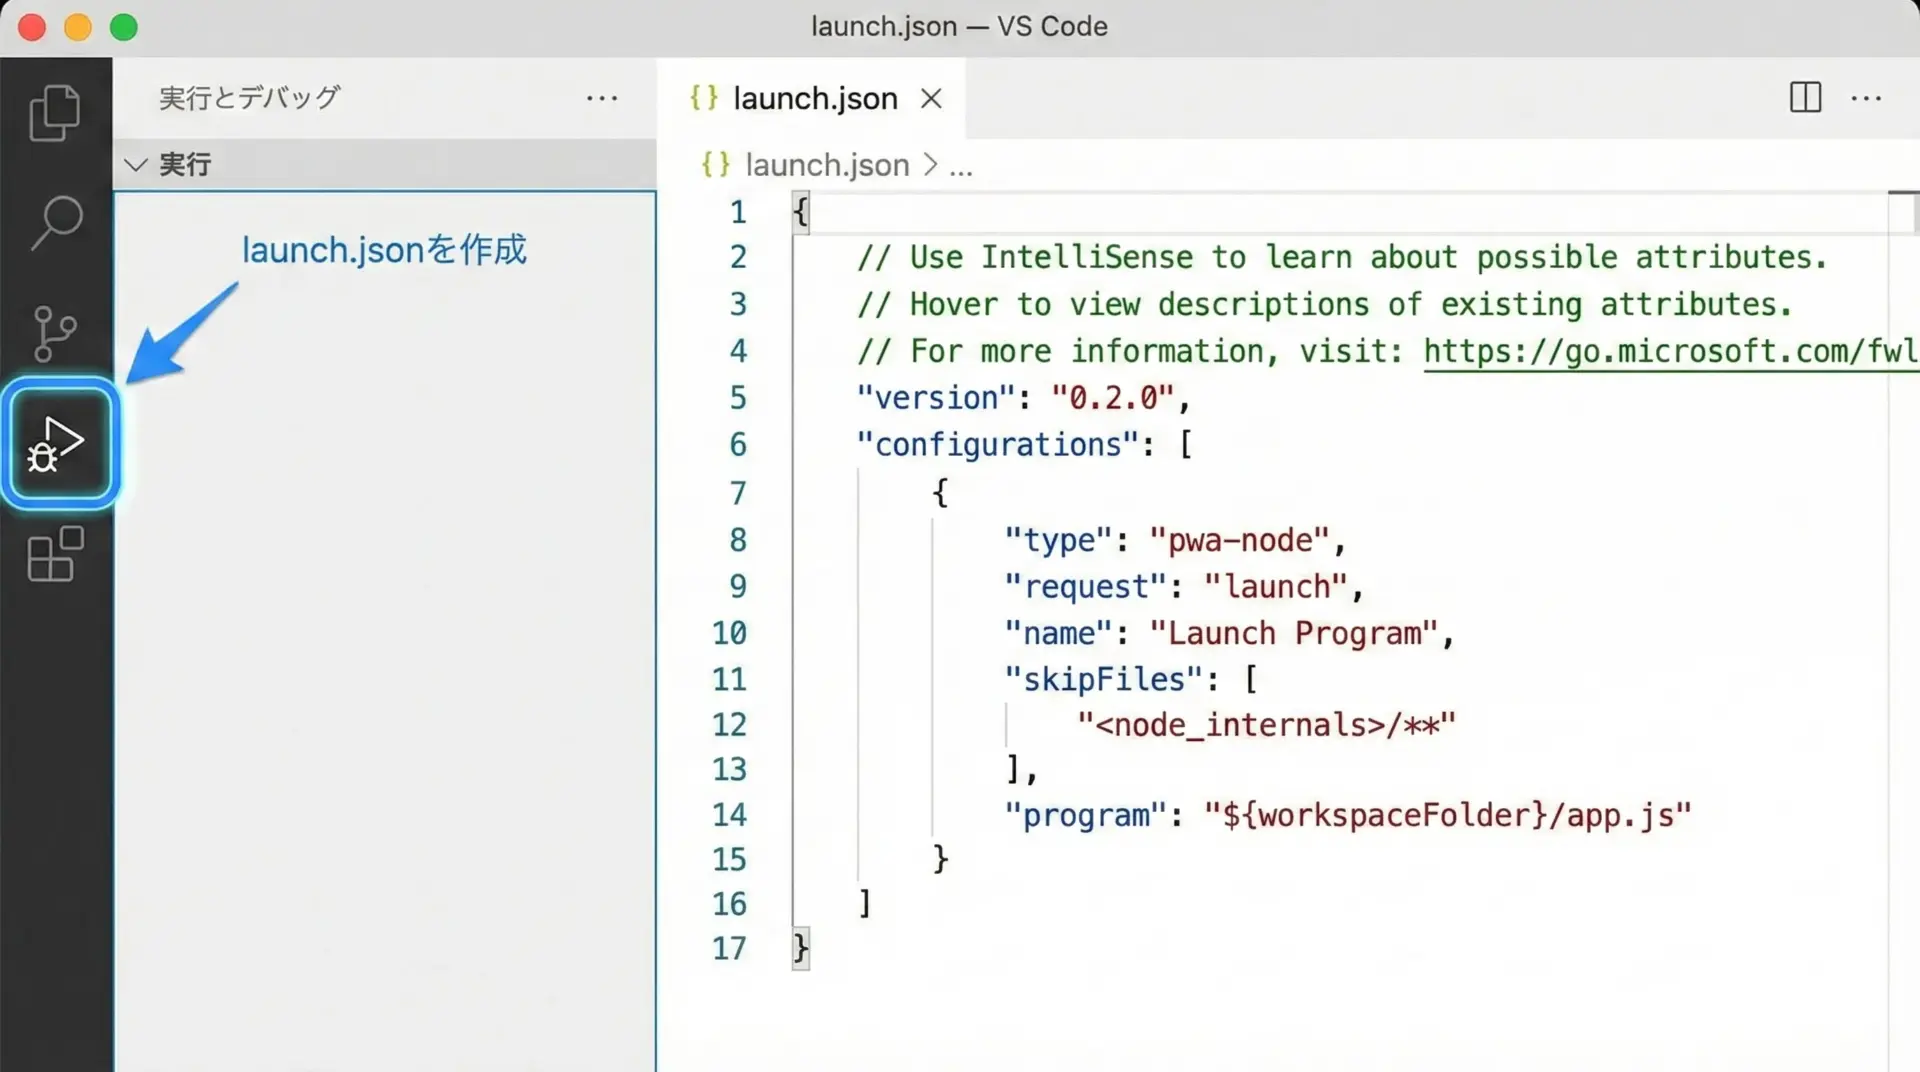Click launch.json in the breadcrumb
Screen dimensions: 1920x1072
click(x=826, y=165)
